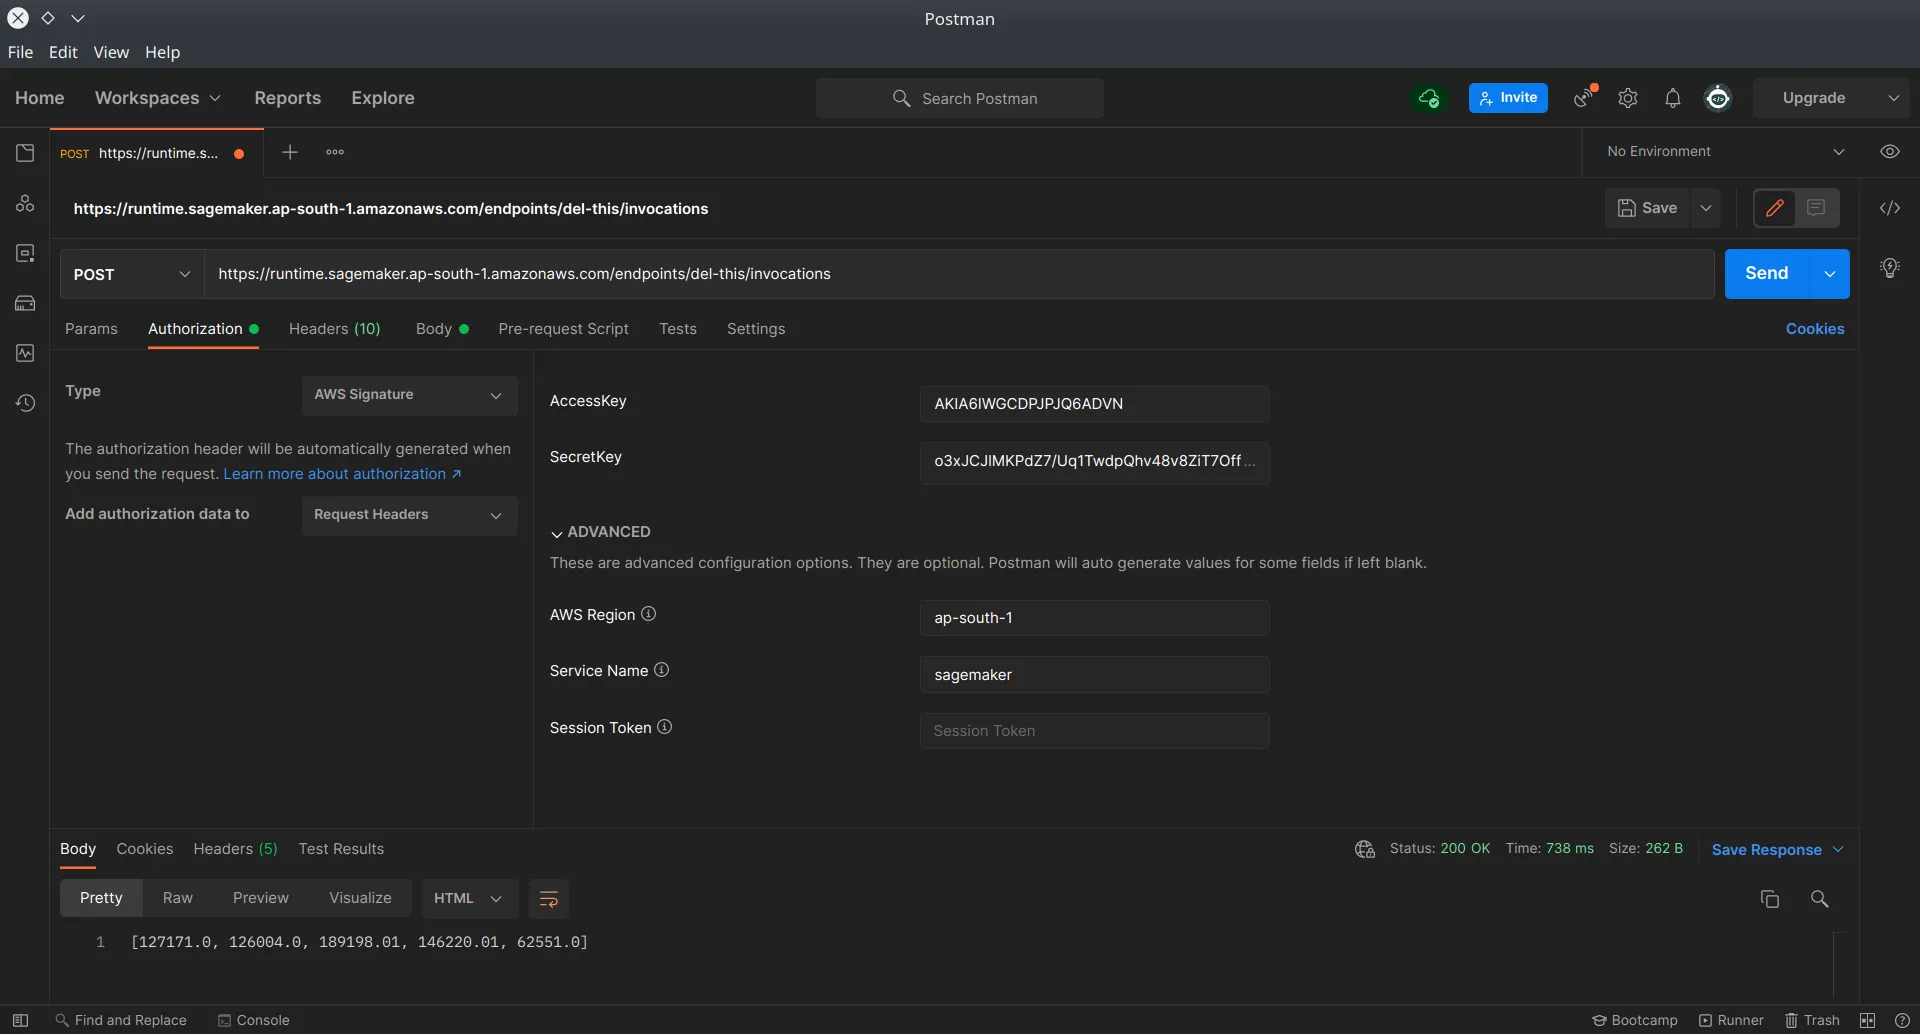The width and height of the screenshot is (1920, 1034).
Task: Open the tab options ellipsis menu
Action: [x=335, y=152]
